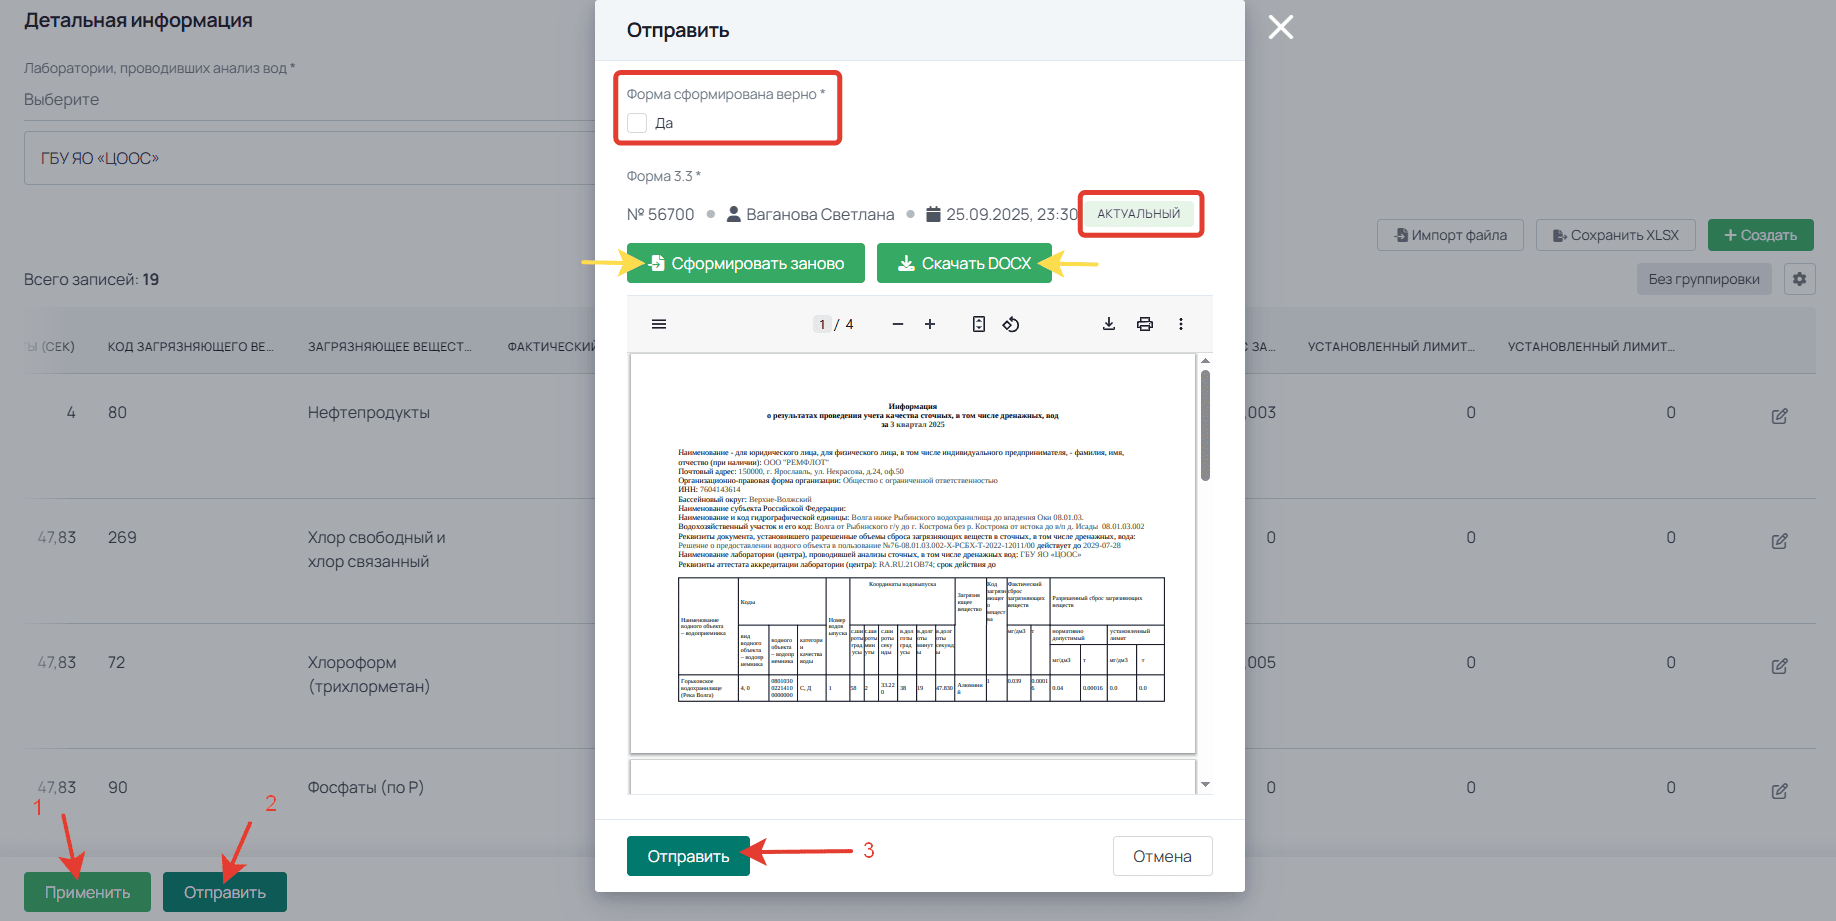Cancel the dialog with 'Отмена'
The image size is (1836, 921).
(x=1162, y=856)
